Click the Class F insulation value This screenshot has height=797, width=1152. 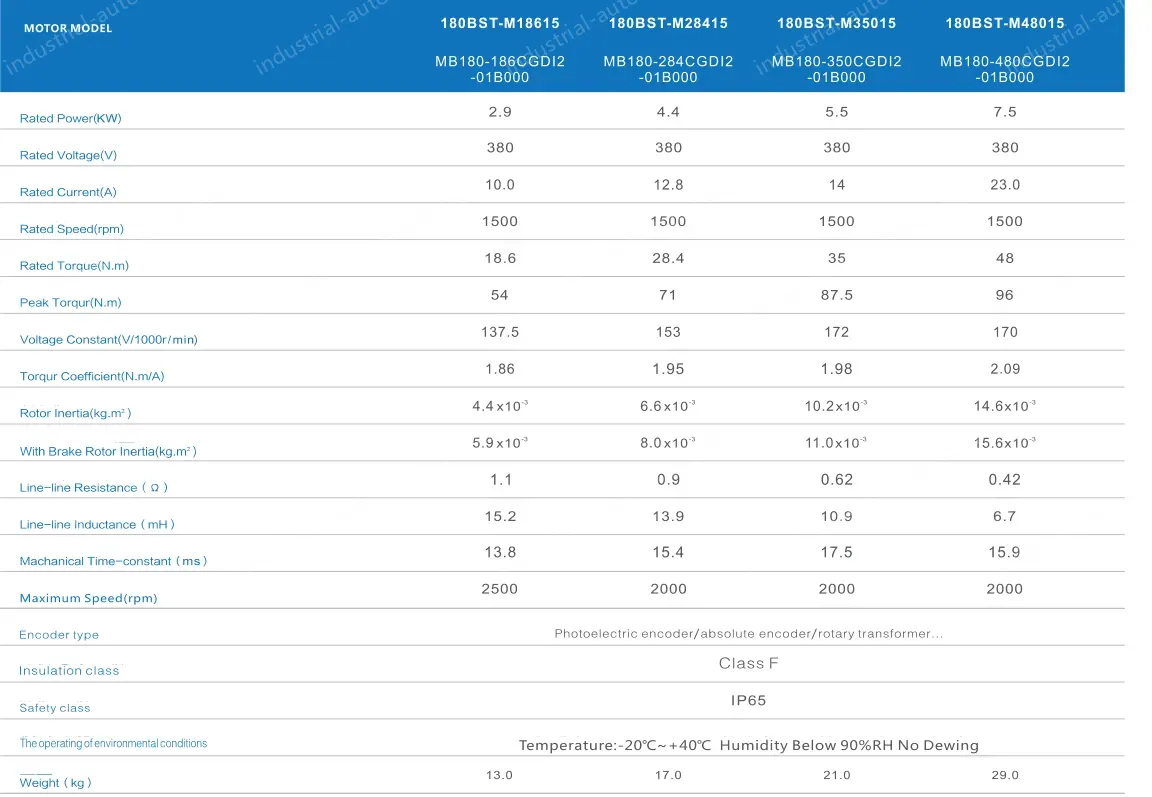[x=748, y=664]
